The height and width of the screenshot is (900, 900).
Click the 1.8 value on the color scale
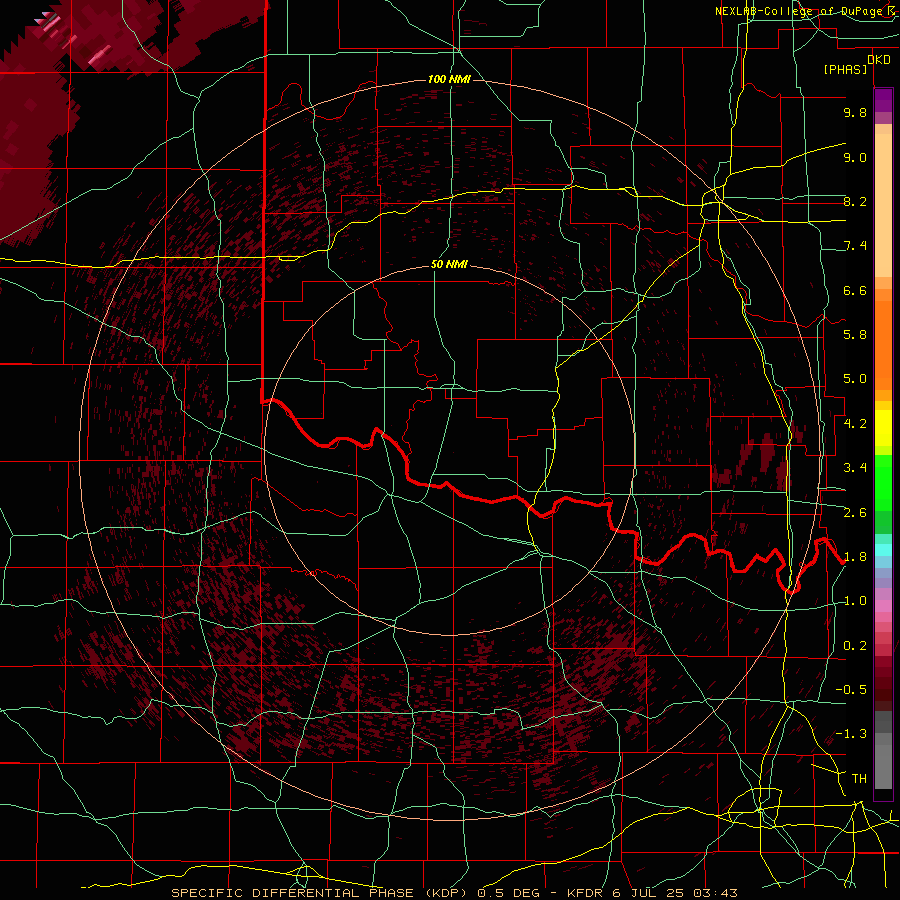tap(855, 557)
